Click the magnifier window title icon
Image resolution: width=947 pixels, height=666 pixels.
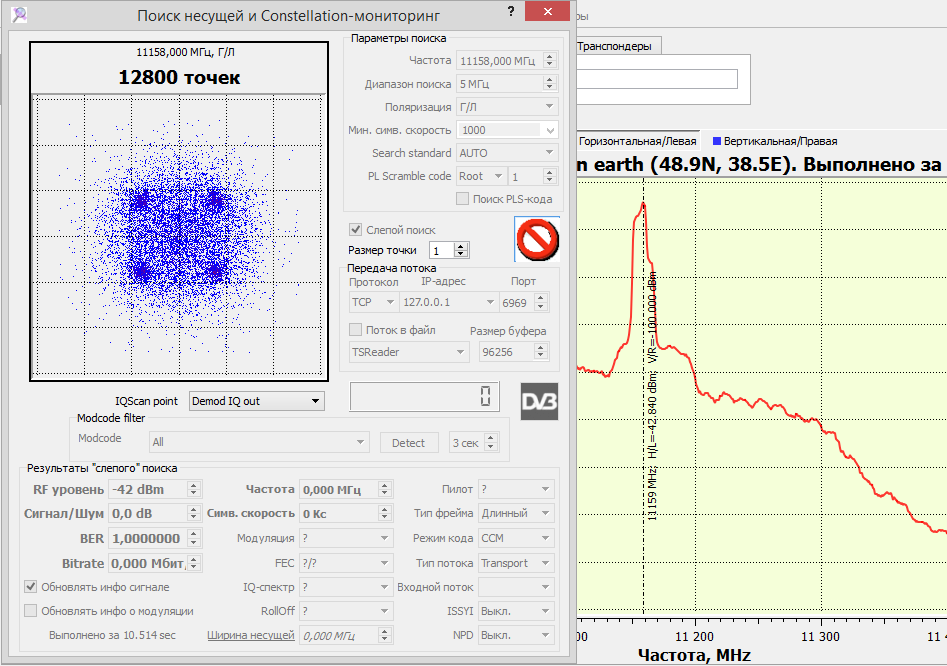(x=19, y=14)
